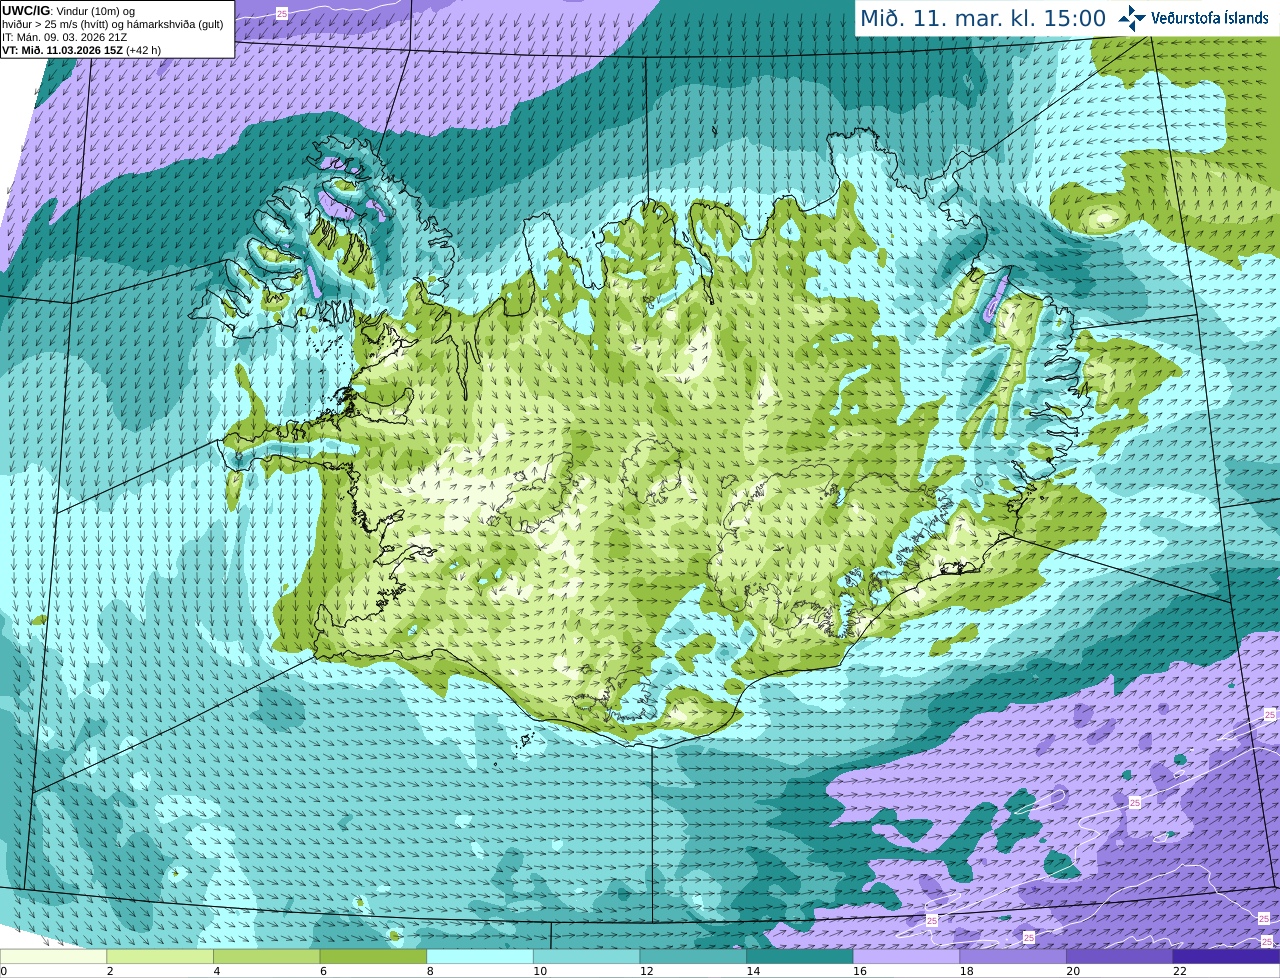Click the '16' scale label
The image size is (1280, 978).
[x=860, y=971]
